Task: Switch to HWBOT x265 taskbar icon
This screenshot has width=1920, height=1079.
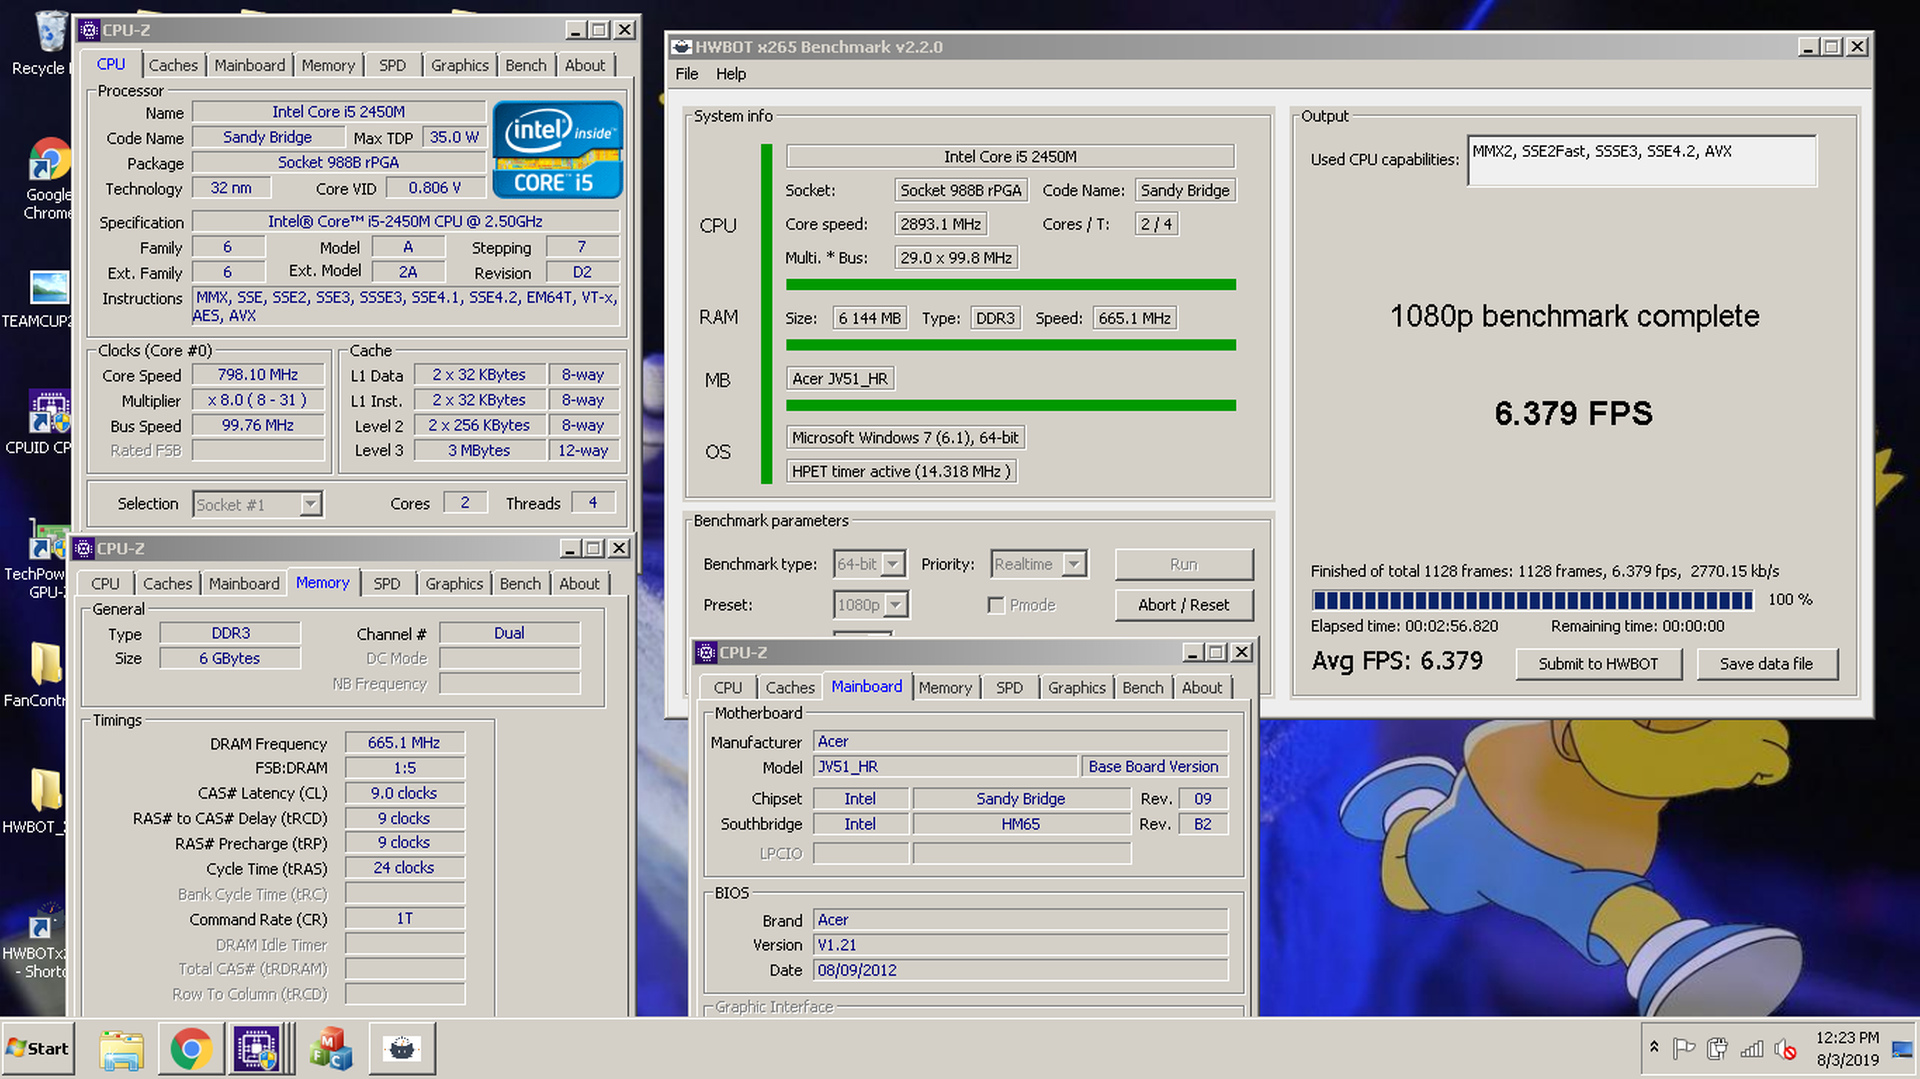Action: (x=402, y=1049)
